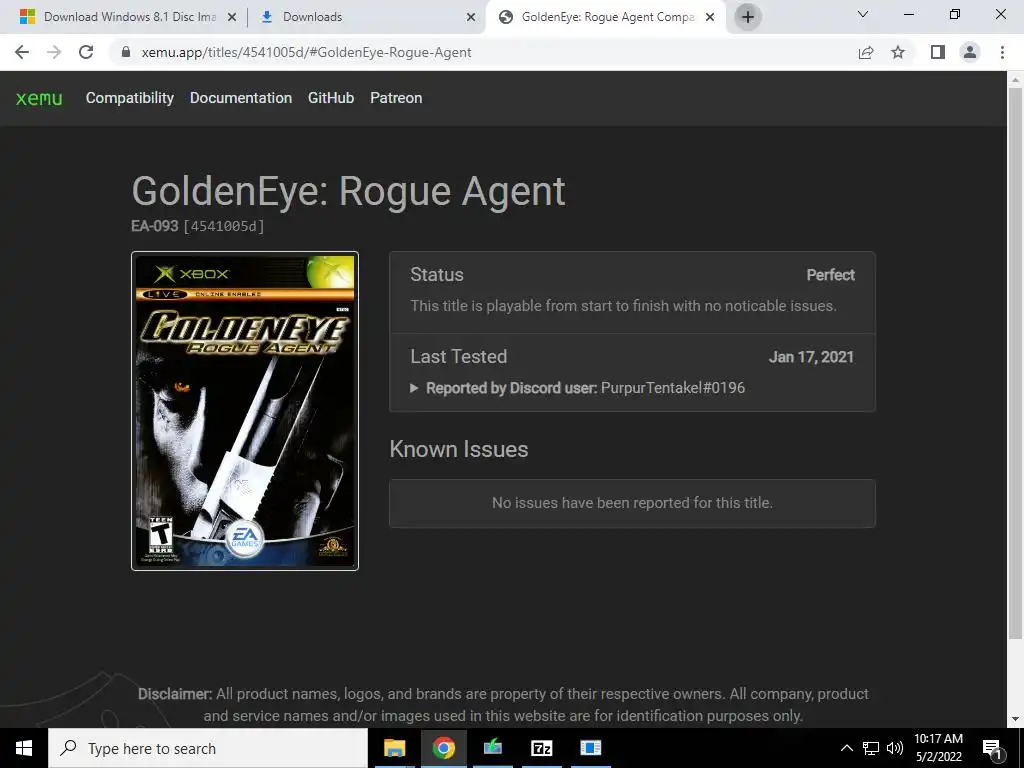
Task: Reload the xemu page
Action: 86,52
